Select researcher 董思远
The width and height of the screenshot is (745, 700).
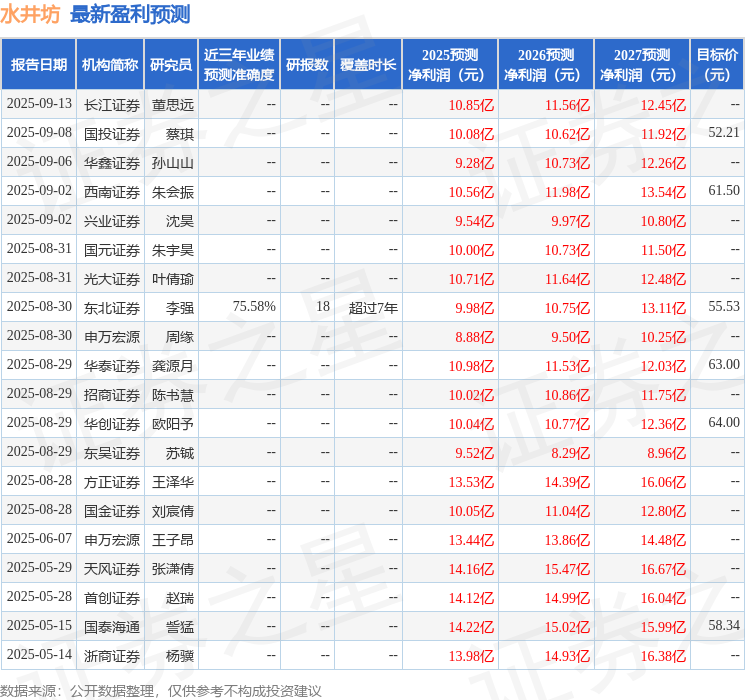173,105
